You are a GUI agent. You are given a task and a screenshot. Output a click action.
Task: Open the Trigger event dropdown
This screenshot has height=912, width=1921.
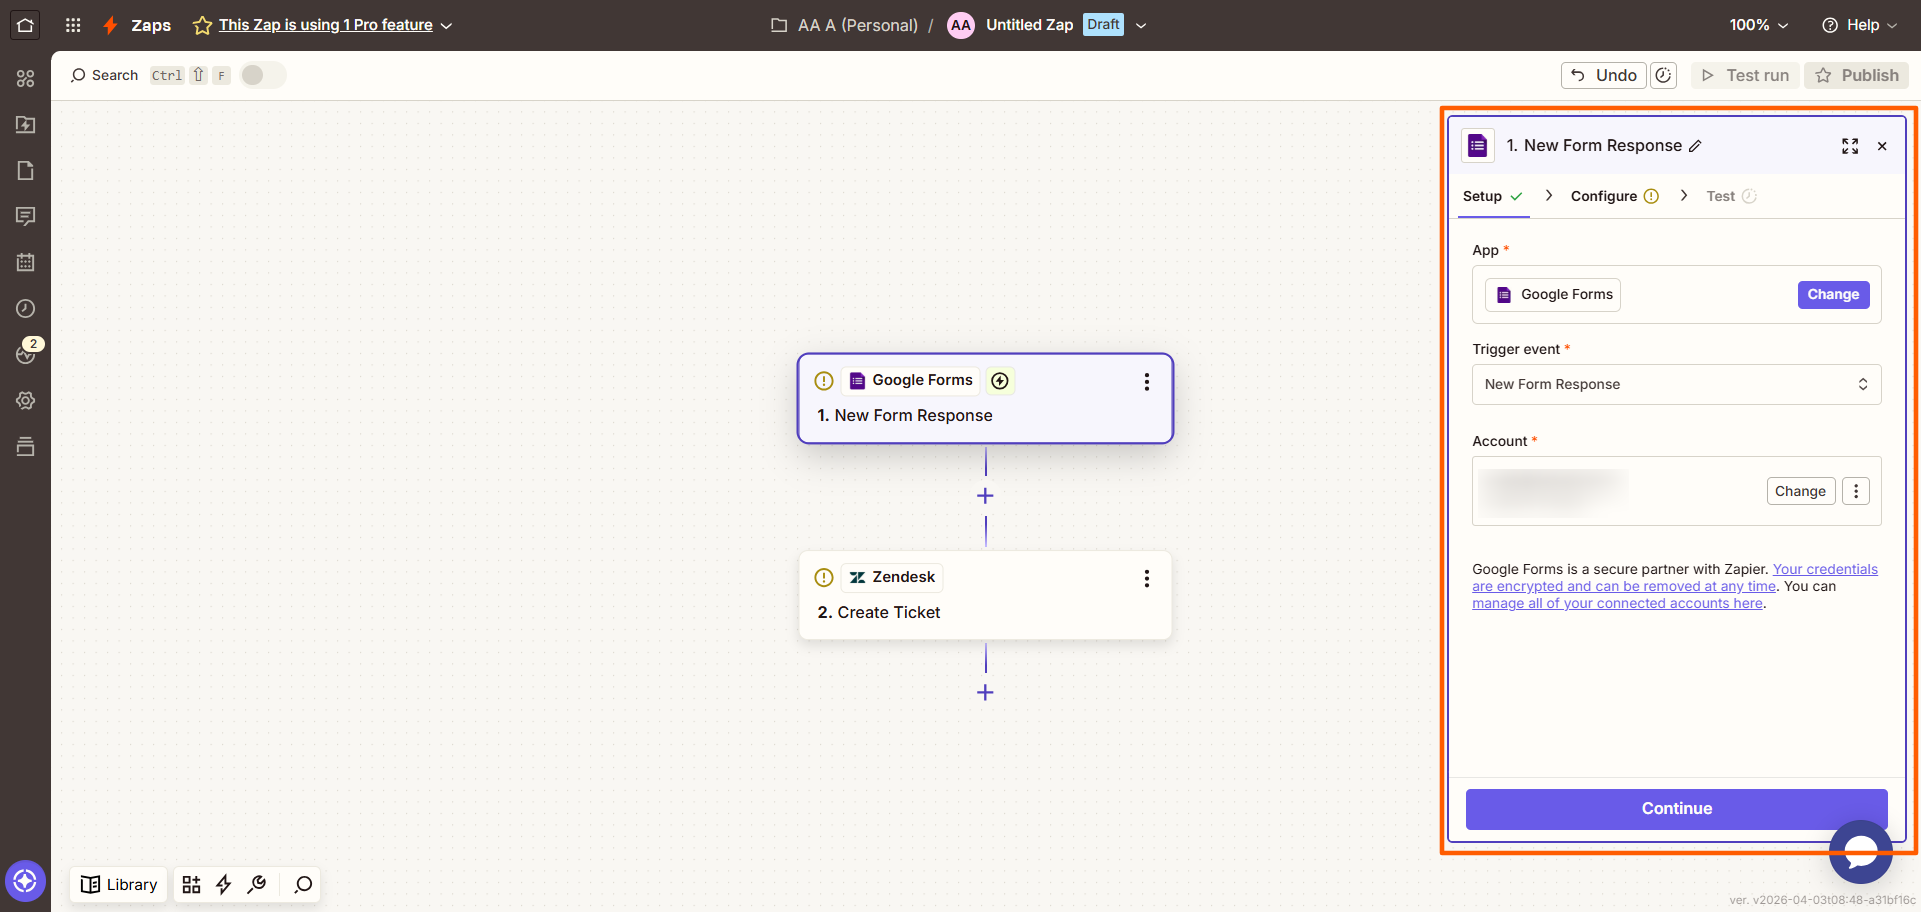(x=1676, y=384)
